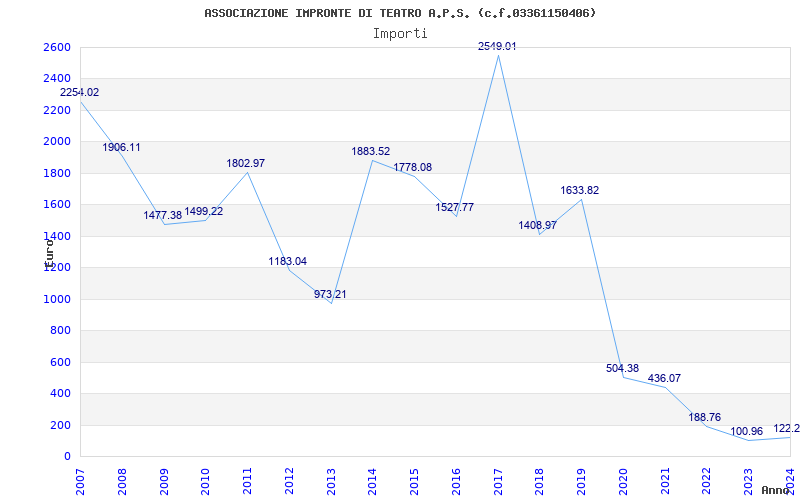Screen dimensions: 800x500
Task: Click the 504.38 value label
Action: click(x=622, y=368)
